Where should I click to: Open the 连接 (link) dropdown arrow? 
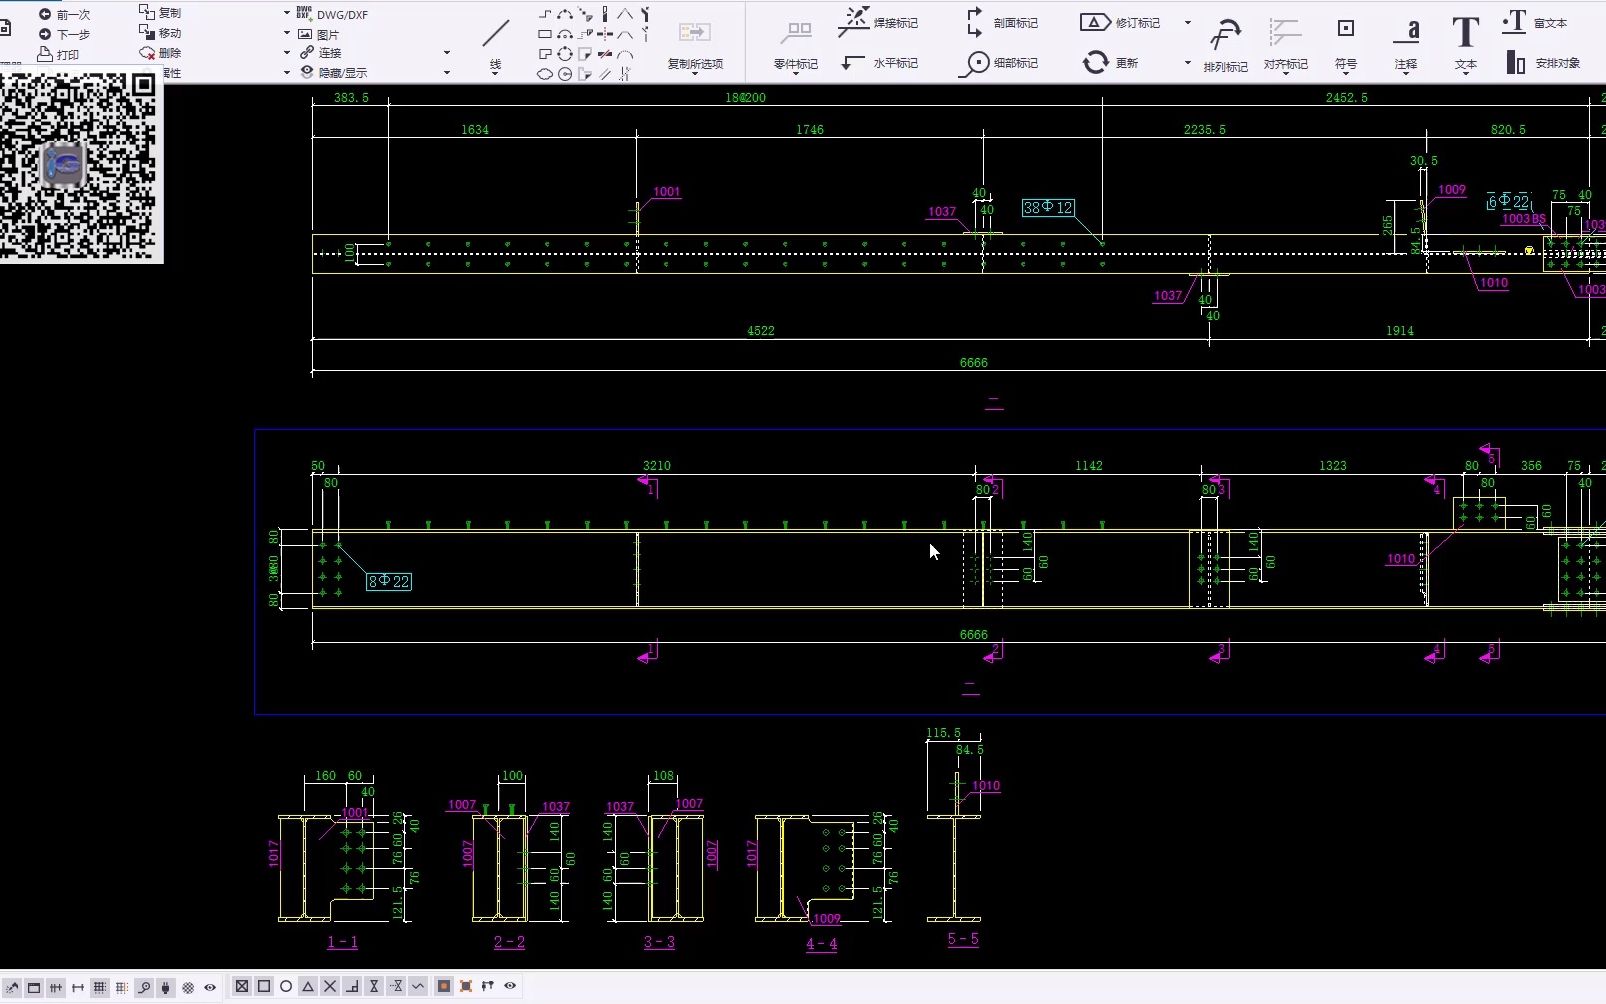coord(287,52)
